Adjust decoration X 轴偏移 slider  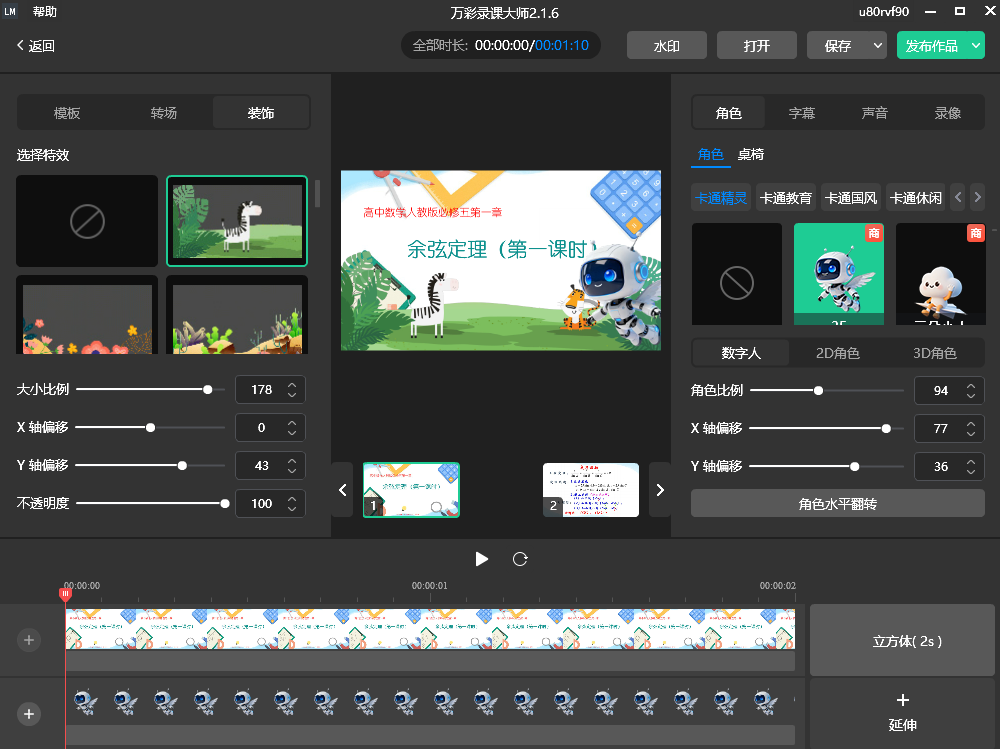151,427
